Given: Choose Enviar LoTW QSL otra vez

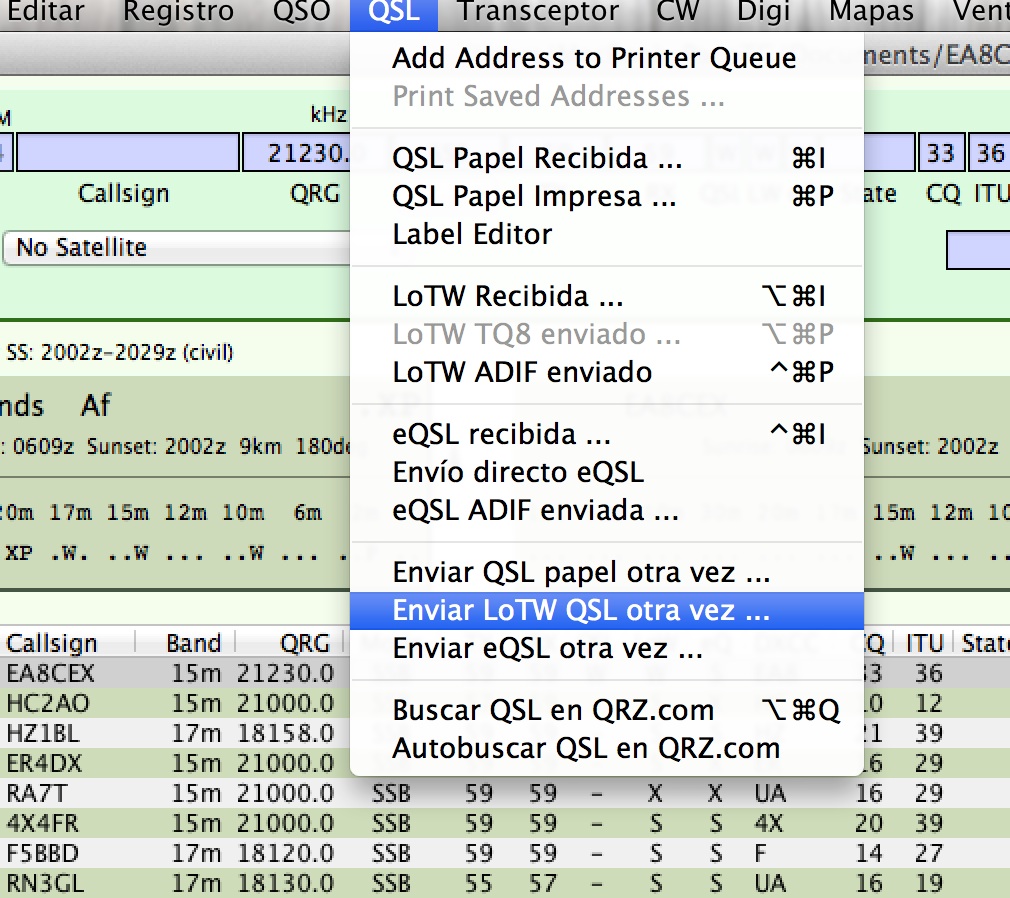Looking at the screenshot, I should tap(607, 611).
